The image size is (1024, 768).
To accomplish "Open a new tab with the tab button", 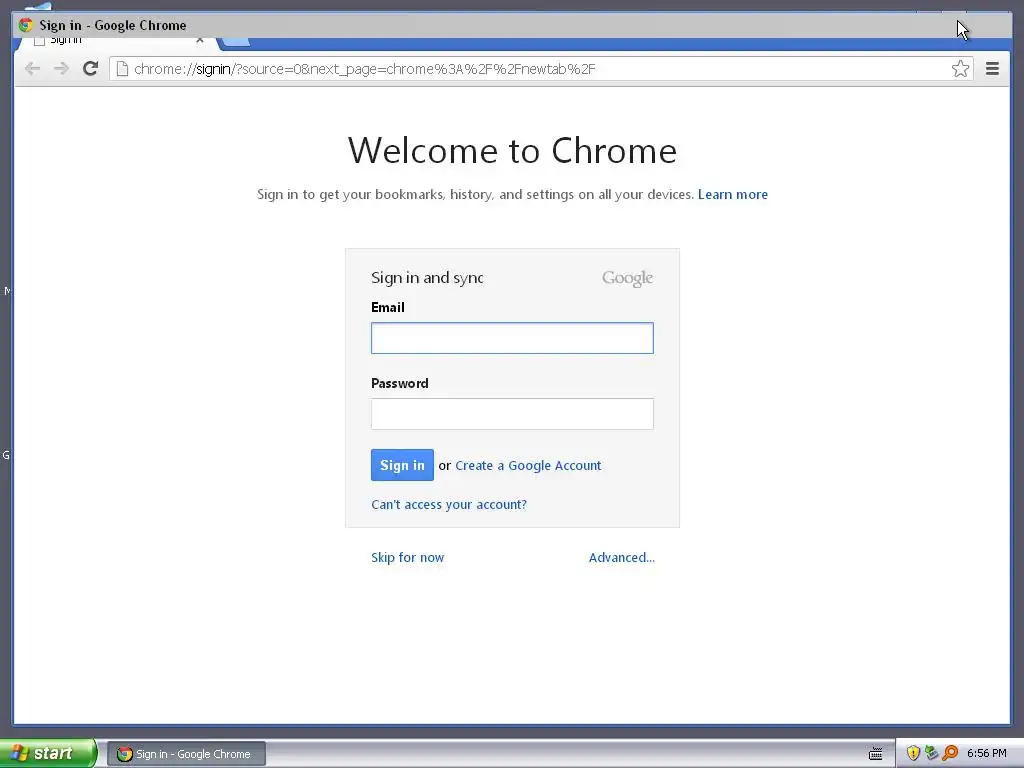I will click(236, 42).
